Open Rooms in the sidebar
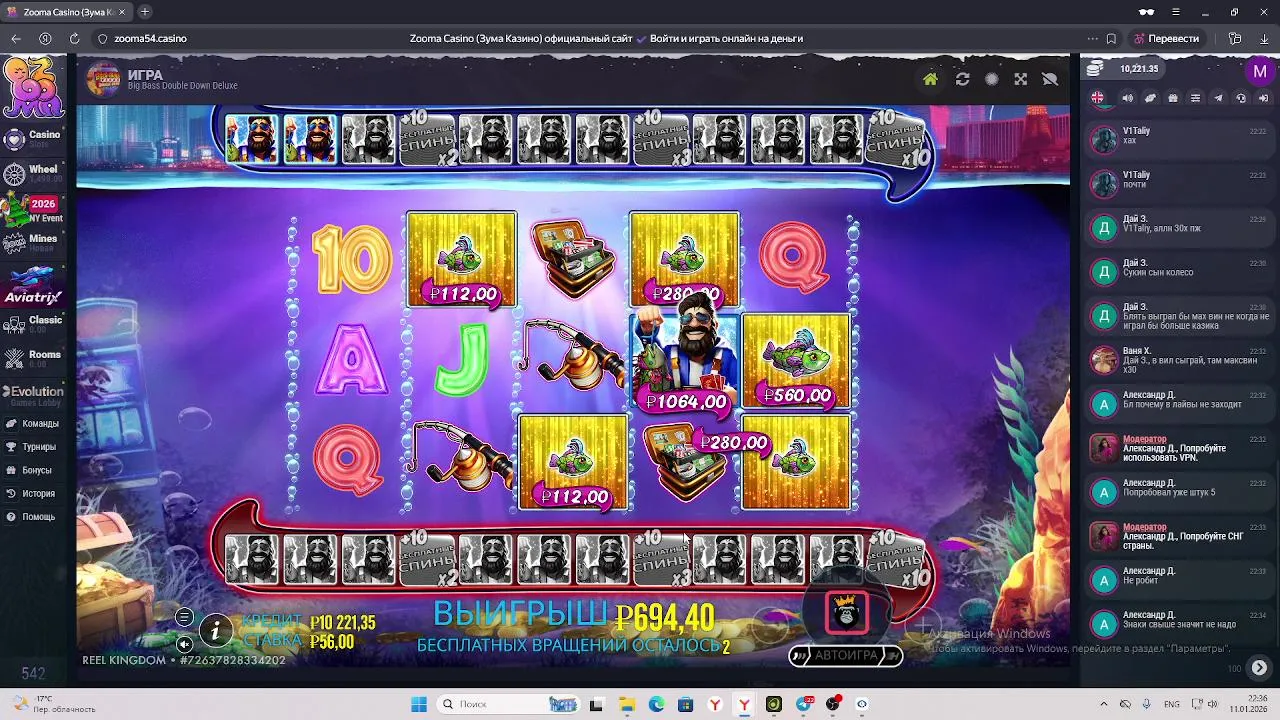Image resolution: width=1280 pixels, height=720 pixels. point(34,358)
